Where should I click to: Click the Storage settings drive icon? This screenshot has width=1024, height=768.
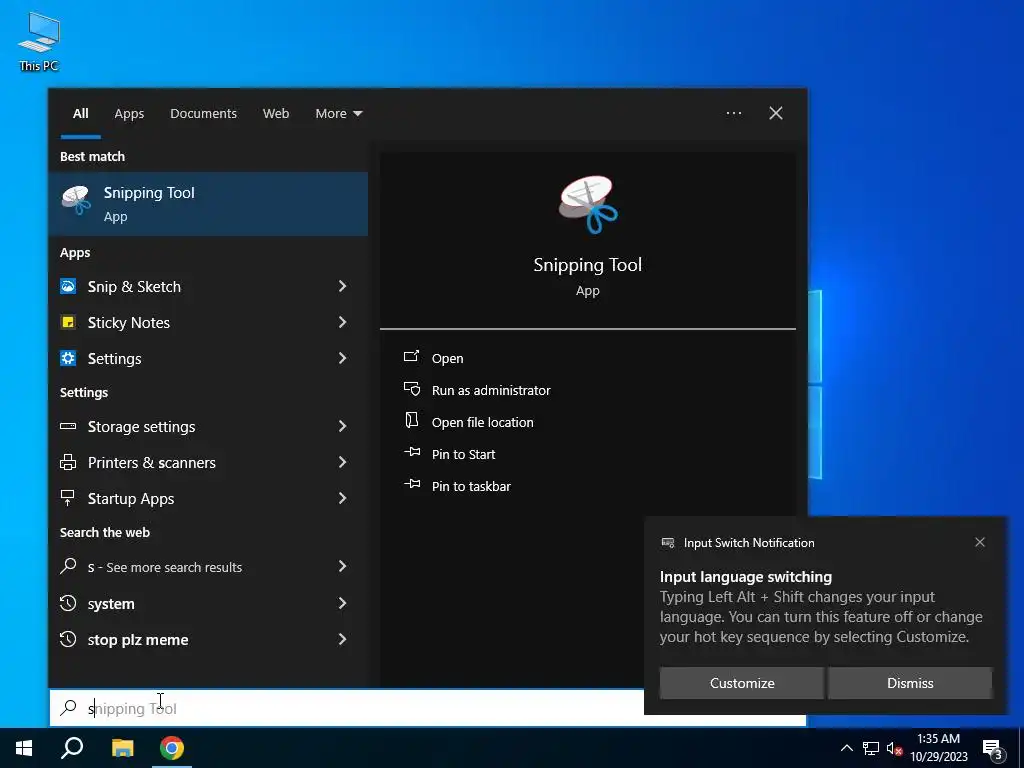(x=68, y=426)
